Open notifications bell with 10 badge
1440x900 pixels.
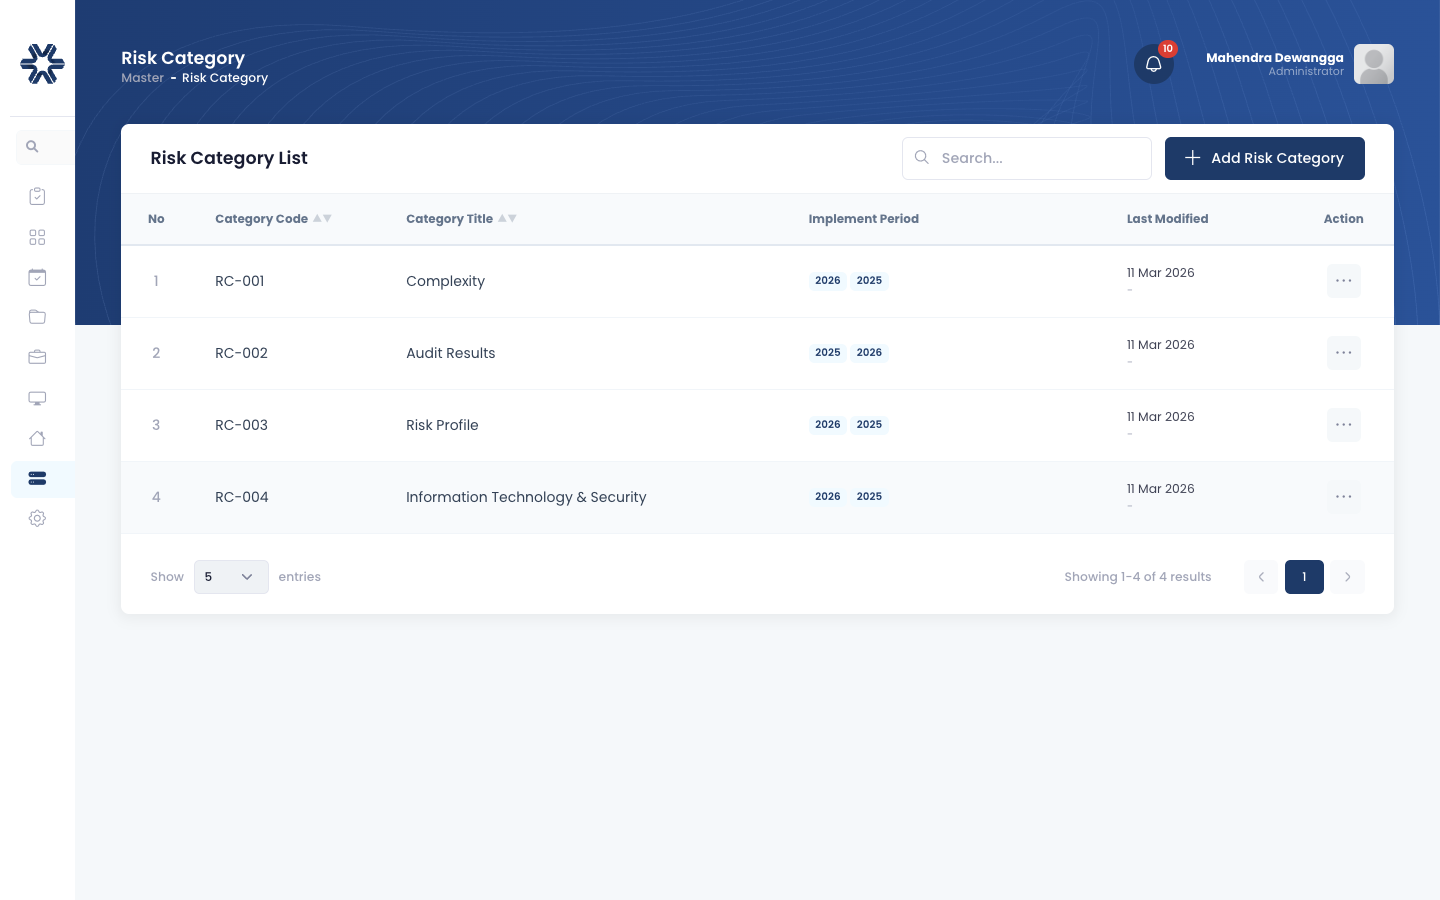(1154, 64)
